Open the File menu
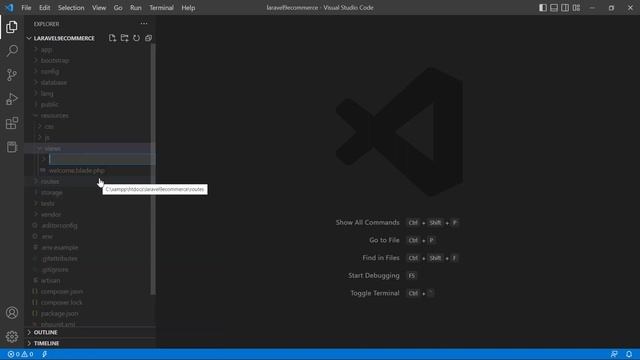The image size is (640, 360). 26,8
